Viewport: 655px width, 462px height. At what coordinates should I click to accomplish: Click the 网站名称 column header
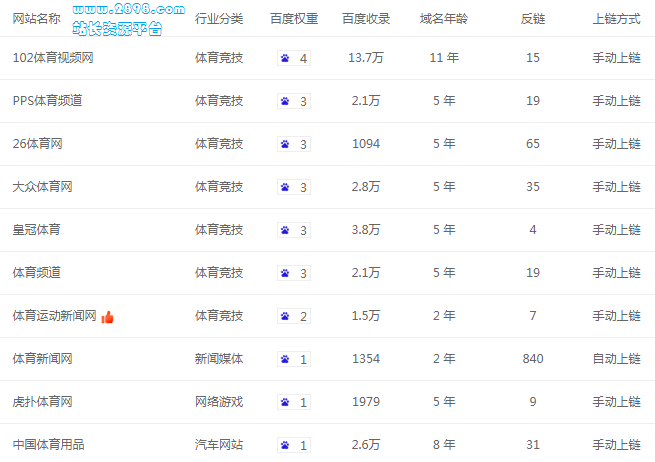coord(37,19)
